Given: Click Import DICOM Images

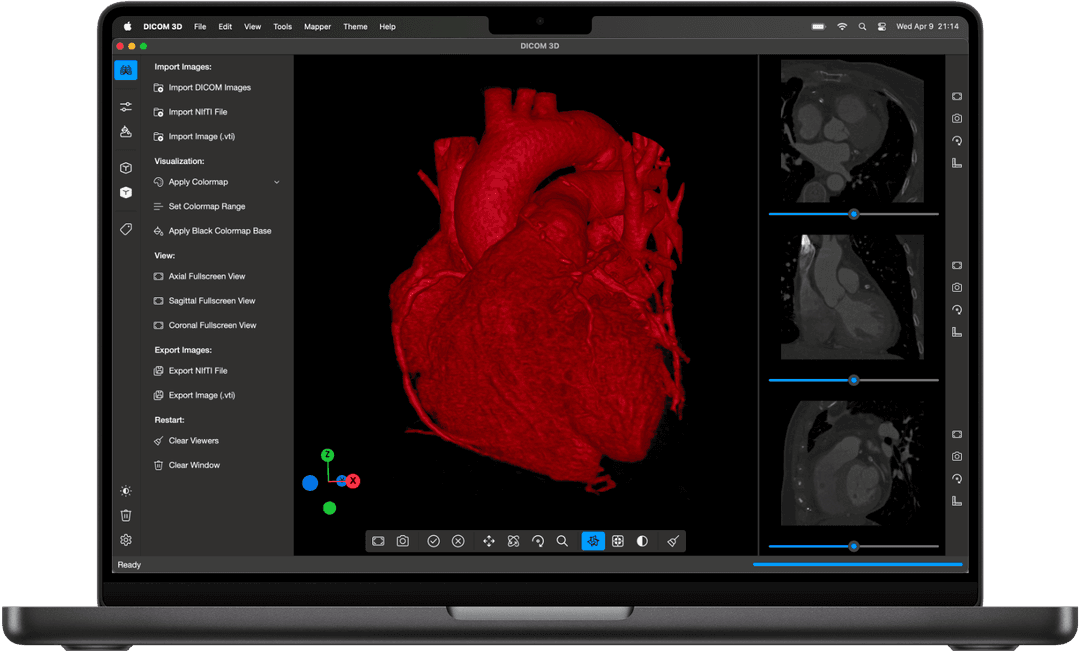Looking at the screenshot, I should coord(209,87).
